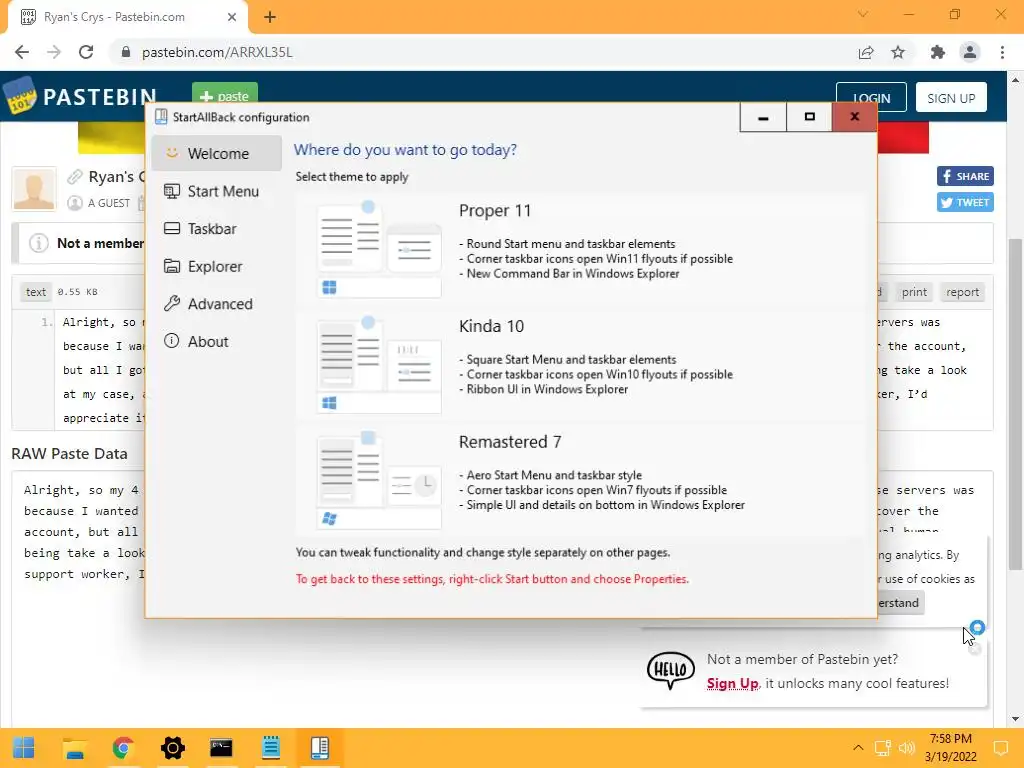Open the Welcome page in StartAllBack
The width and height of the screenshot is (1024, 768).
point(216,153)
